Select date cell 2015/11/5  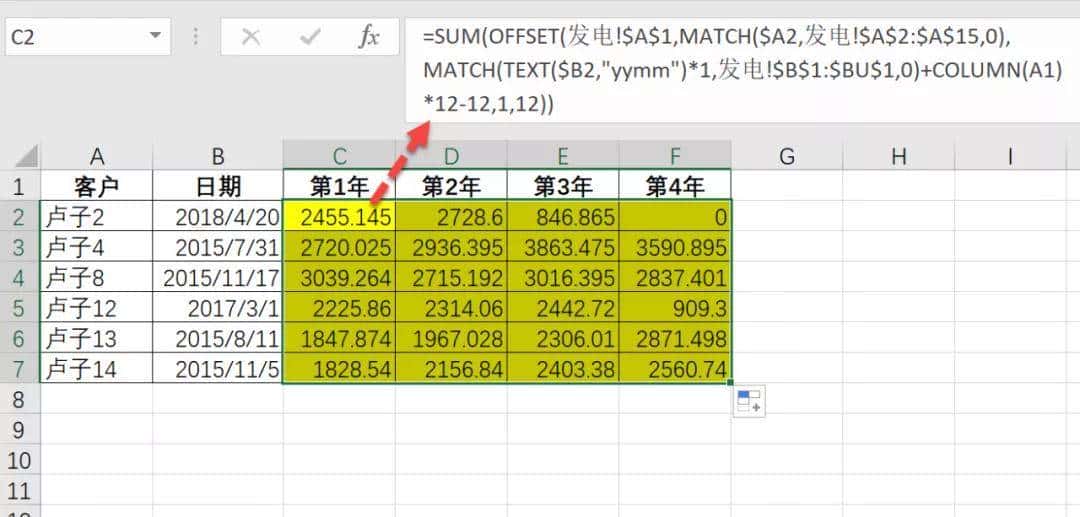point(218,369)
